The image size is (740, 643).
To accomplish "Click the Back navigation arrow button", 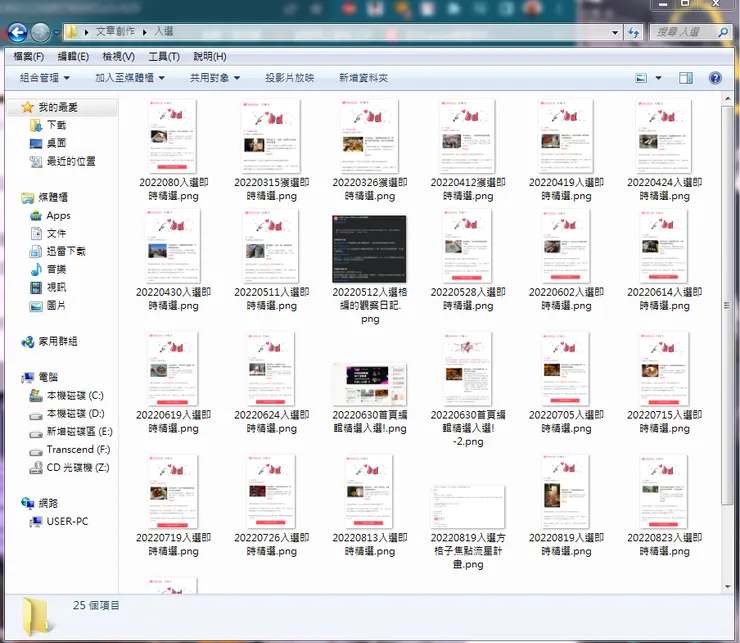I will 17,33.
